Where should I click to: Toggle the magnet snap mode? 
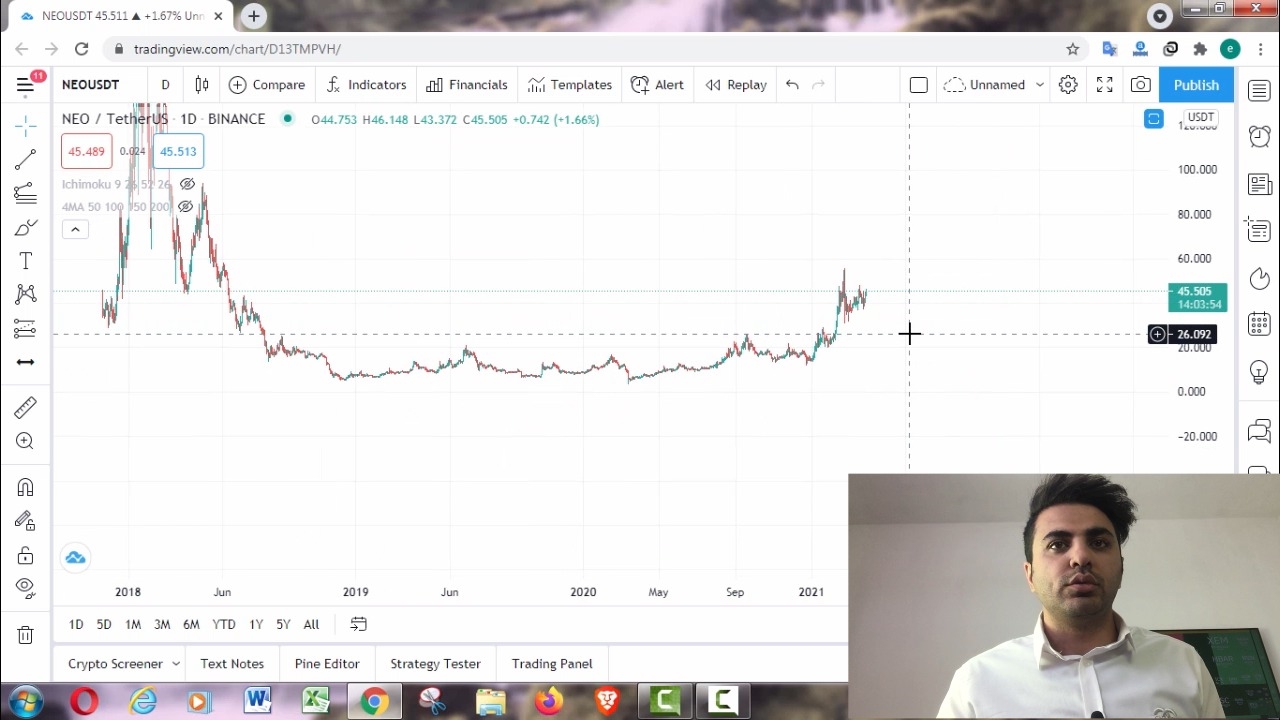click(x=26, y=487)
